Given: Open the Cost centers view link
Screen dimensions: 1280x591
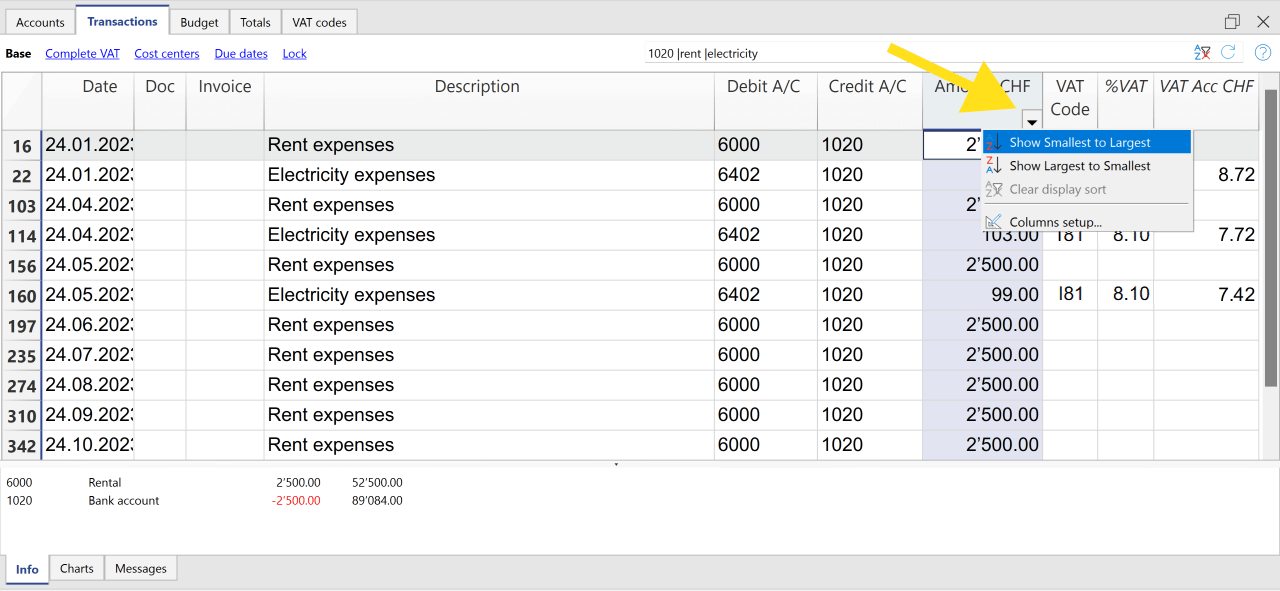Looking at the screenshot, I should 167,54.
